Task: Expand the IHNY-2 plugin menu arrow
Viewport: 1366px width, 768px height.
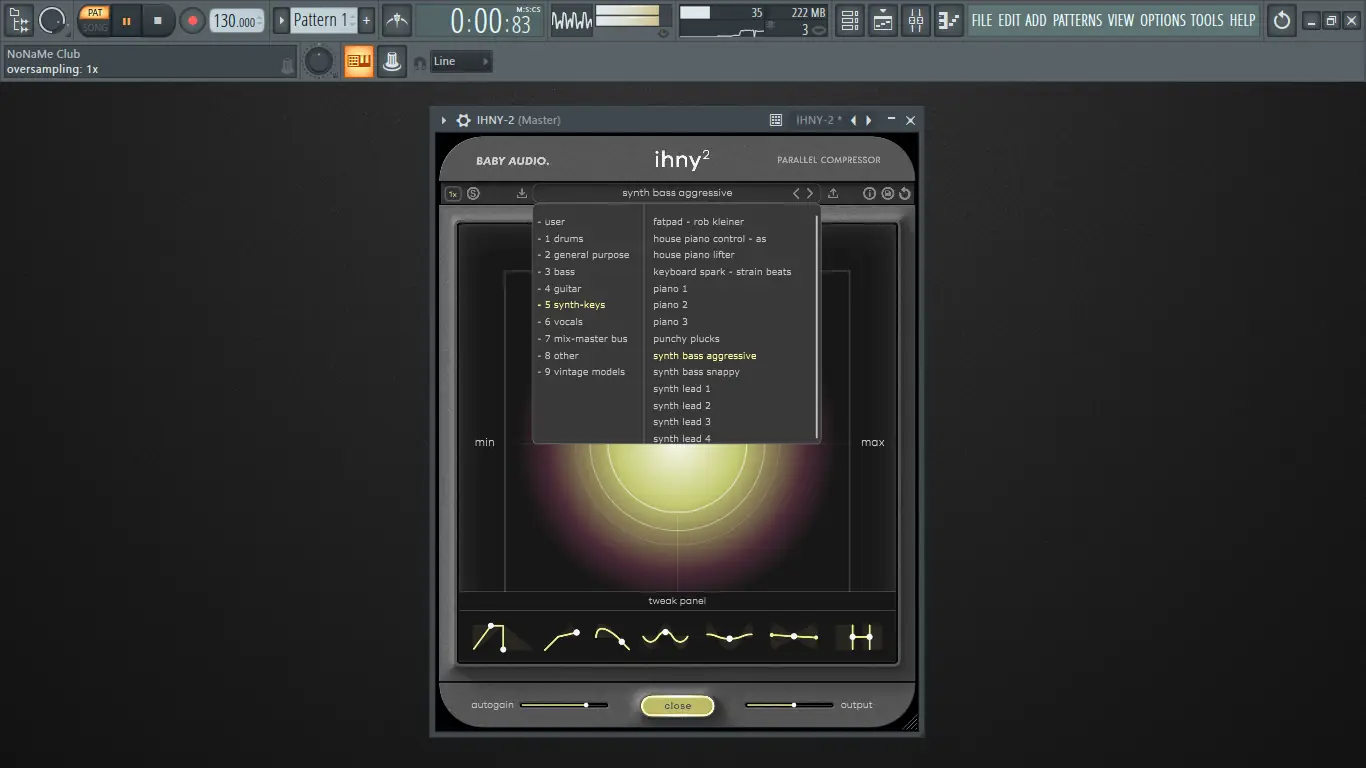Action: pyautogui.click(x=444, y=120)
